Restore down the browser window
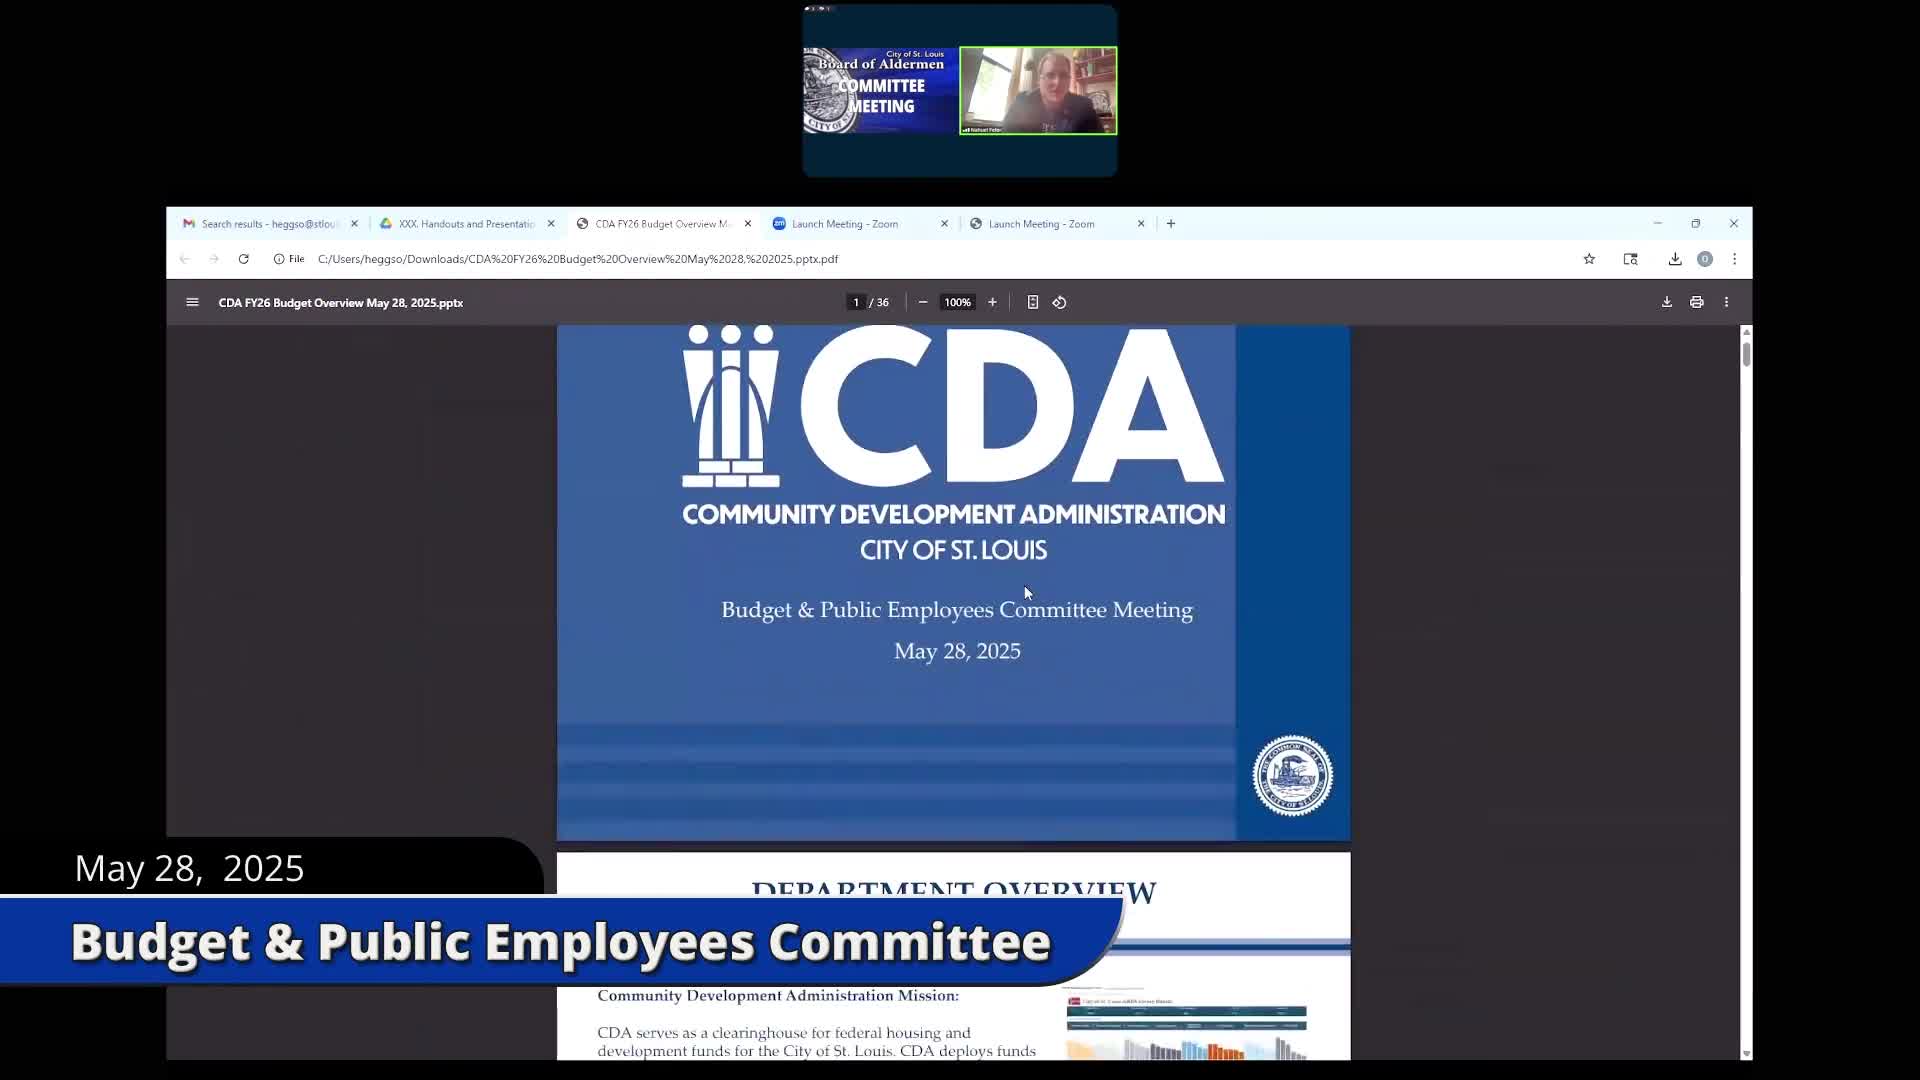Screen dimensions: 1920x1080 [1696, 224]
